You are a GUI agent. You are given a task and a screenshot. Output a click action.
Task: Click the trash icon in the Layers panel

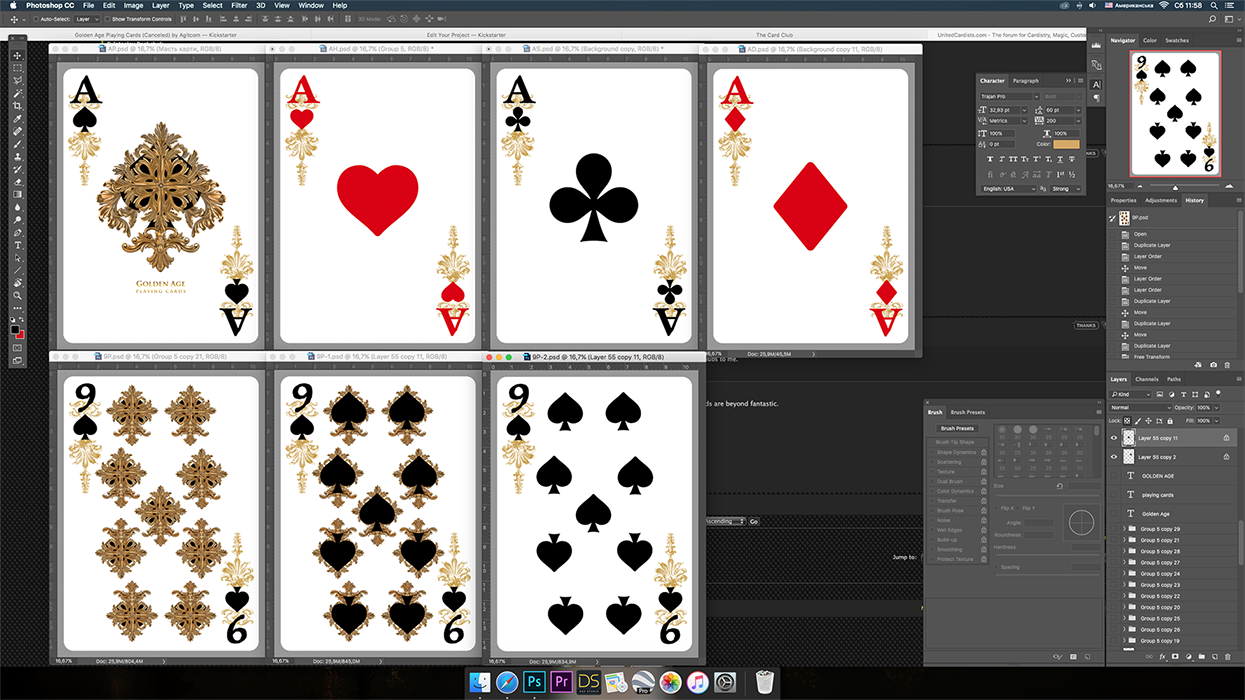(x=1227, y=657)
